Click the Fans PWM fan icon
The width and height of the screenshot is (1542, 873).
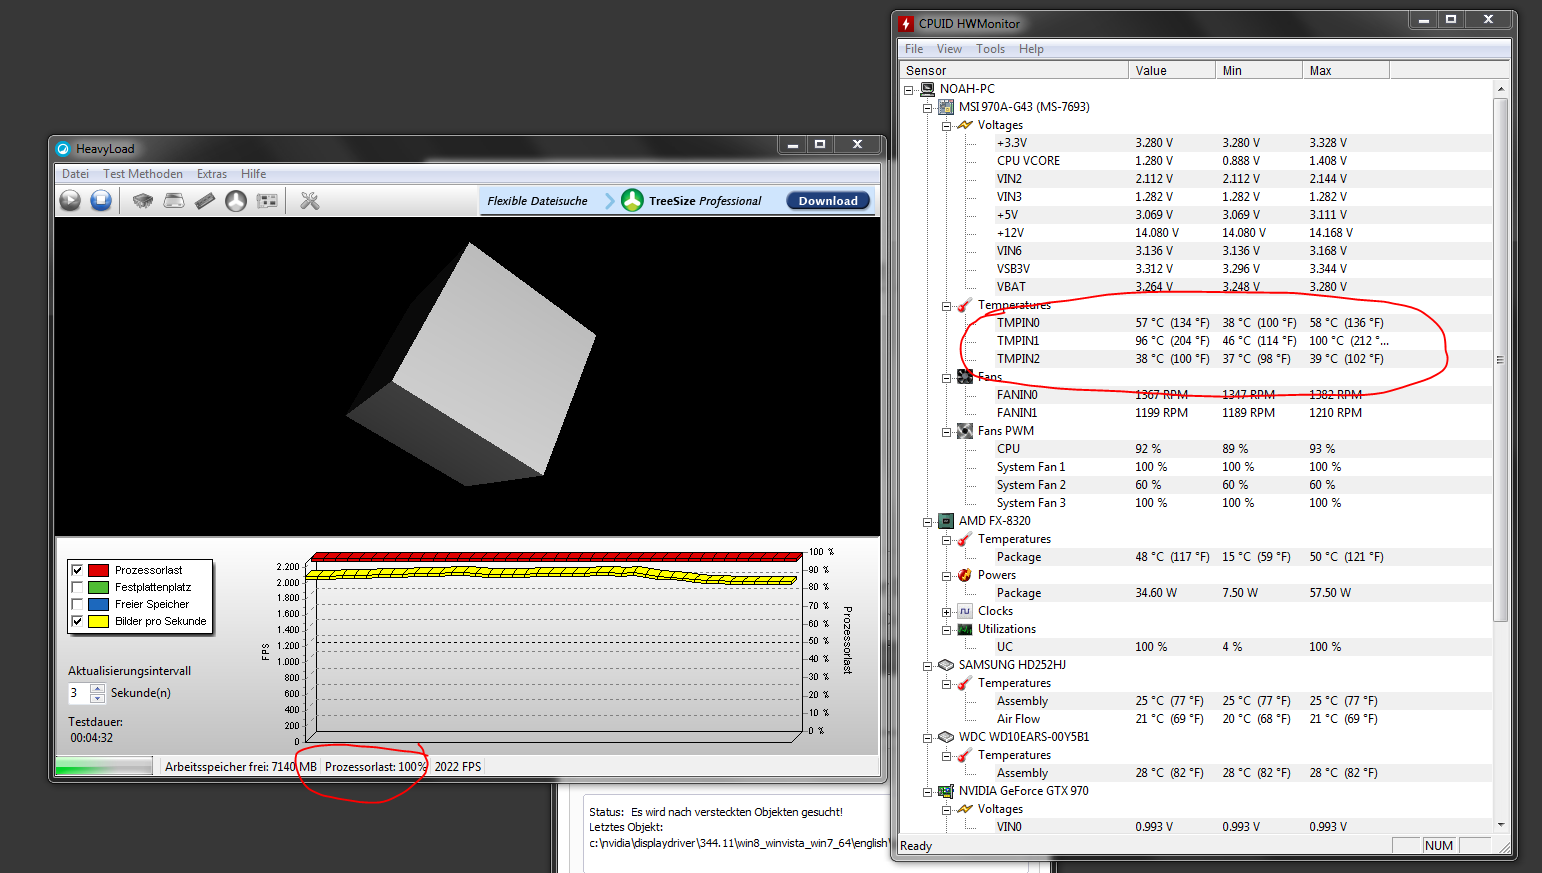point(965,431)
